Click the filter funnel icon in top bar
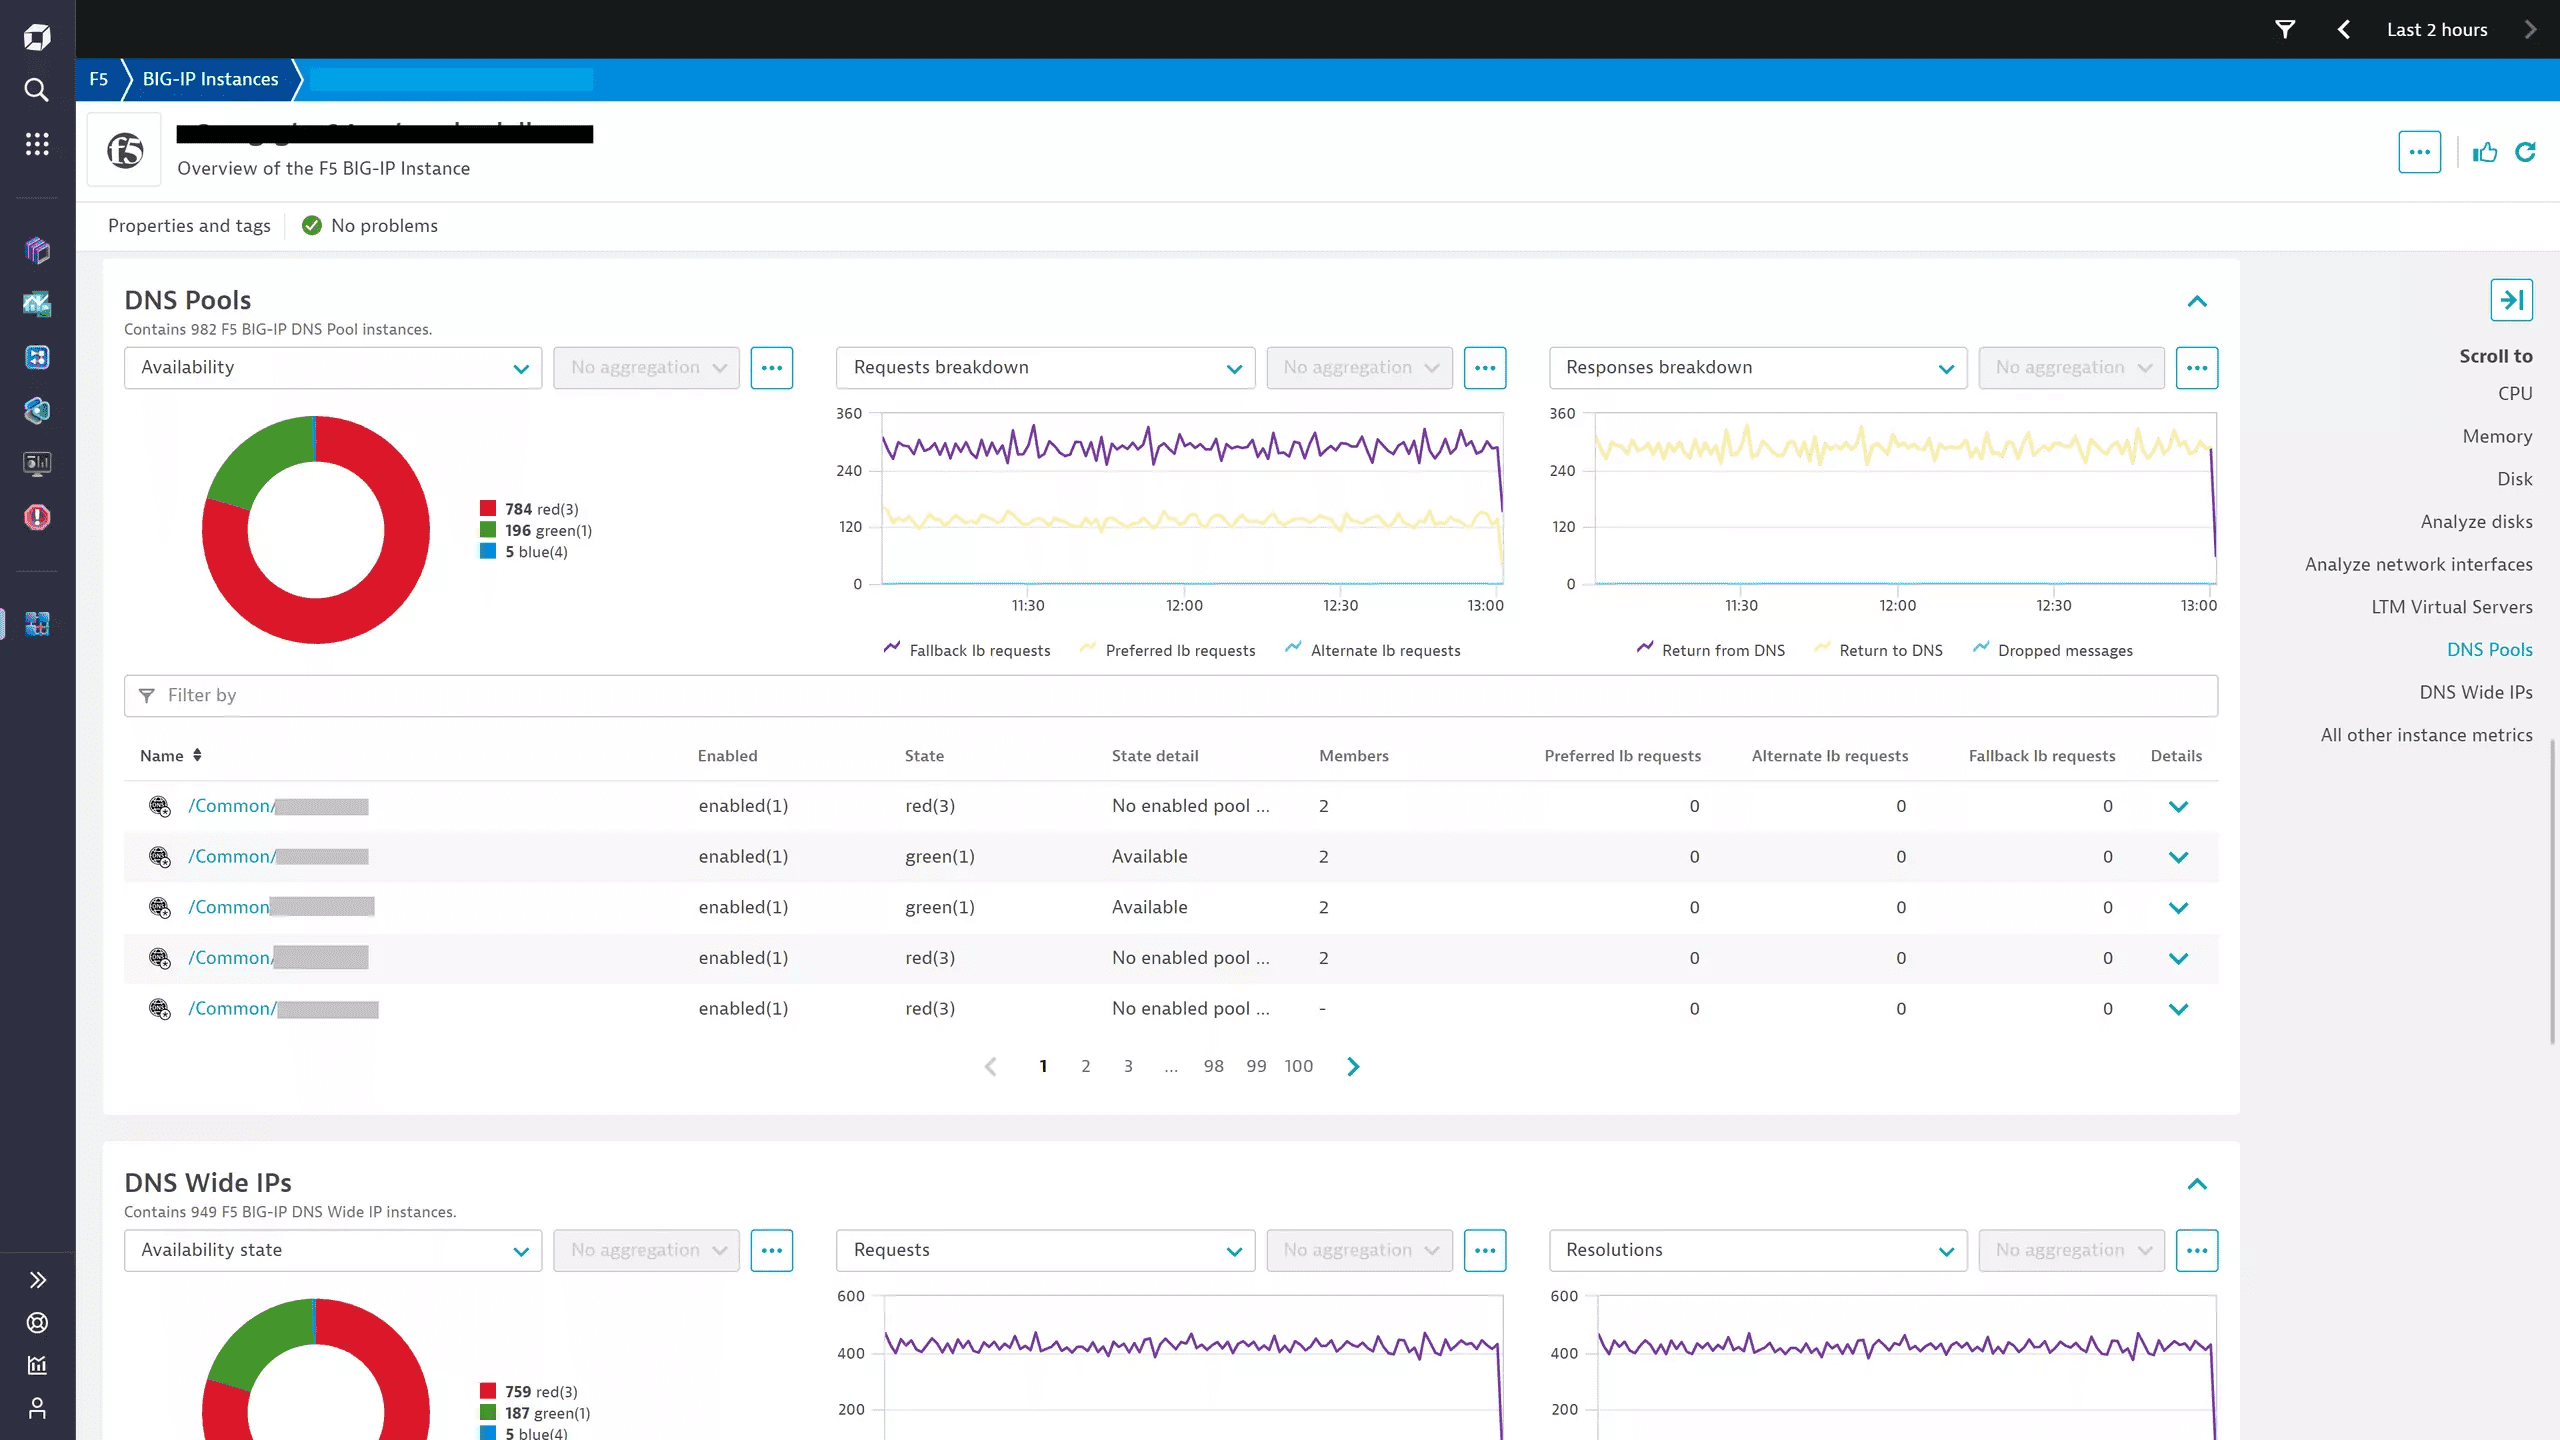Viewport: 2560px width, 1440px height. (x=2285, y=29)
